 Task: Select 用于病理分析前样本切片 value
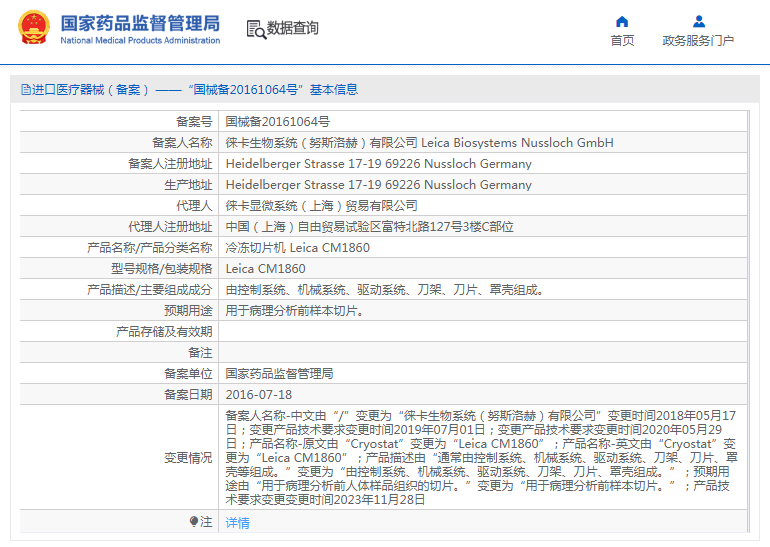(x=295, y=311)
